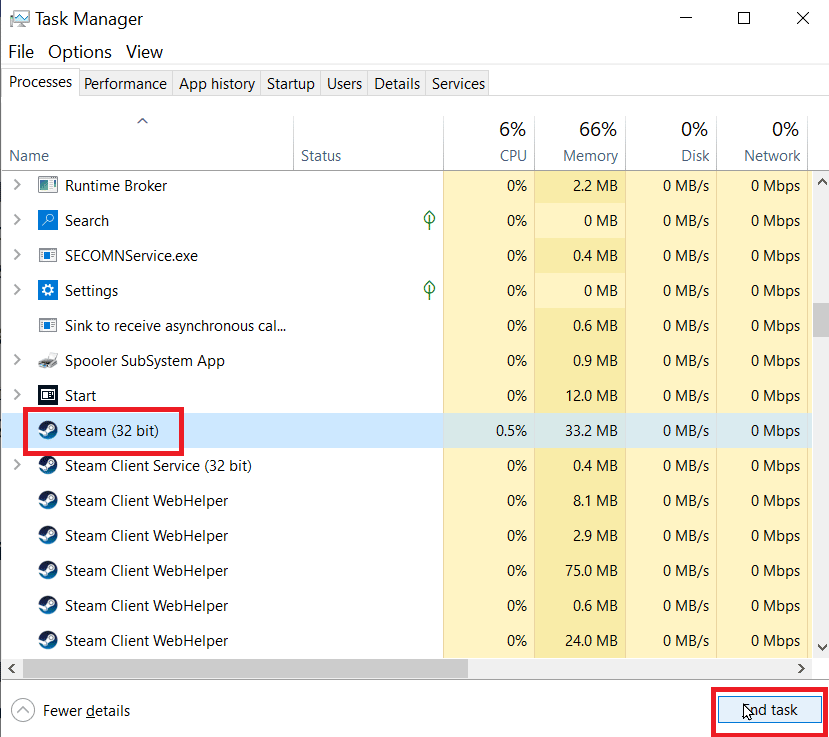Click the green leaf icon beside Settings

click(429, 290)
